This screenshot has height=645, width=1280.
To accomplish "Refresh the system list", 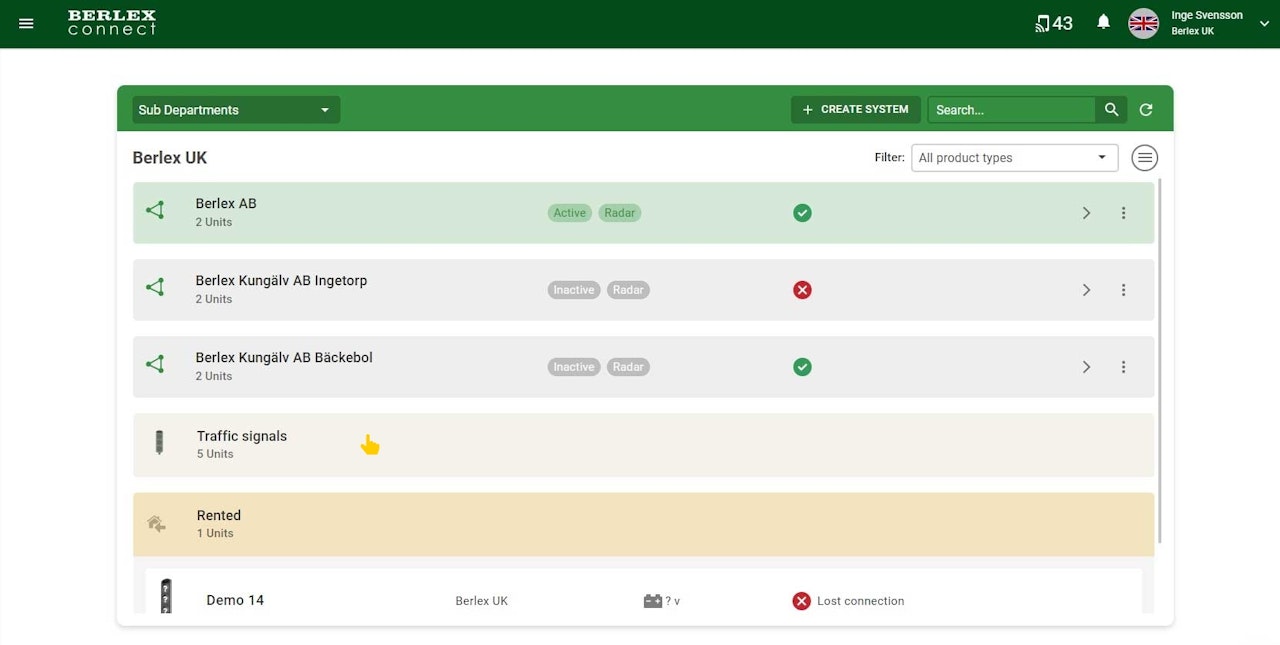I will [1146, 110].
